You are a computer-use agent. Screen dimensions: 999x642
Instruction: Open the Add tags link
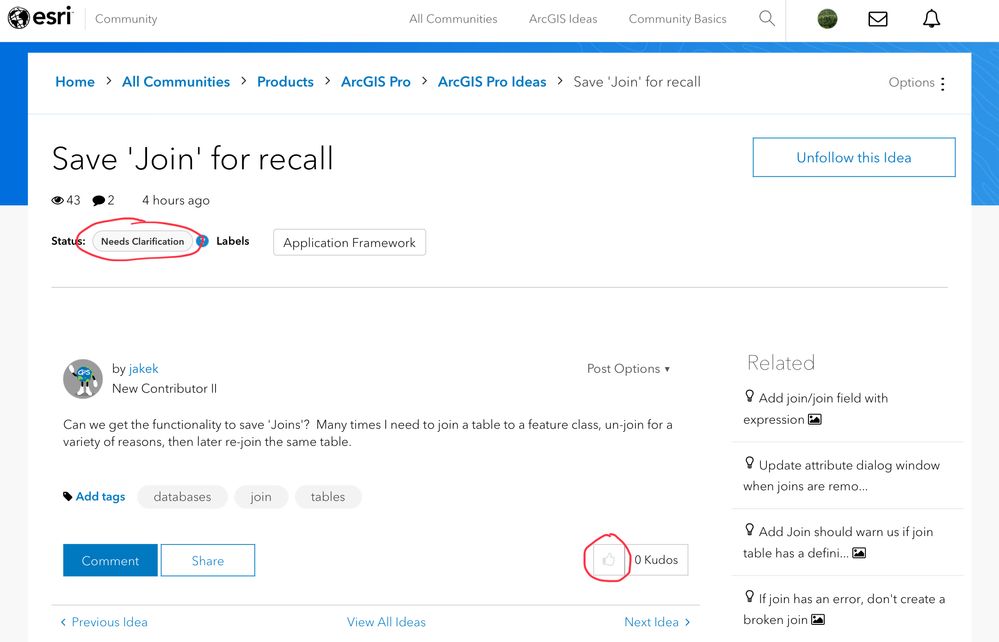100,497
